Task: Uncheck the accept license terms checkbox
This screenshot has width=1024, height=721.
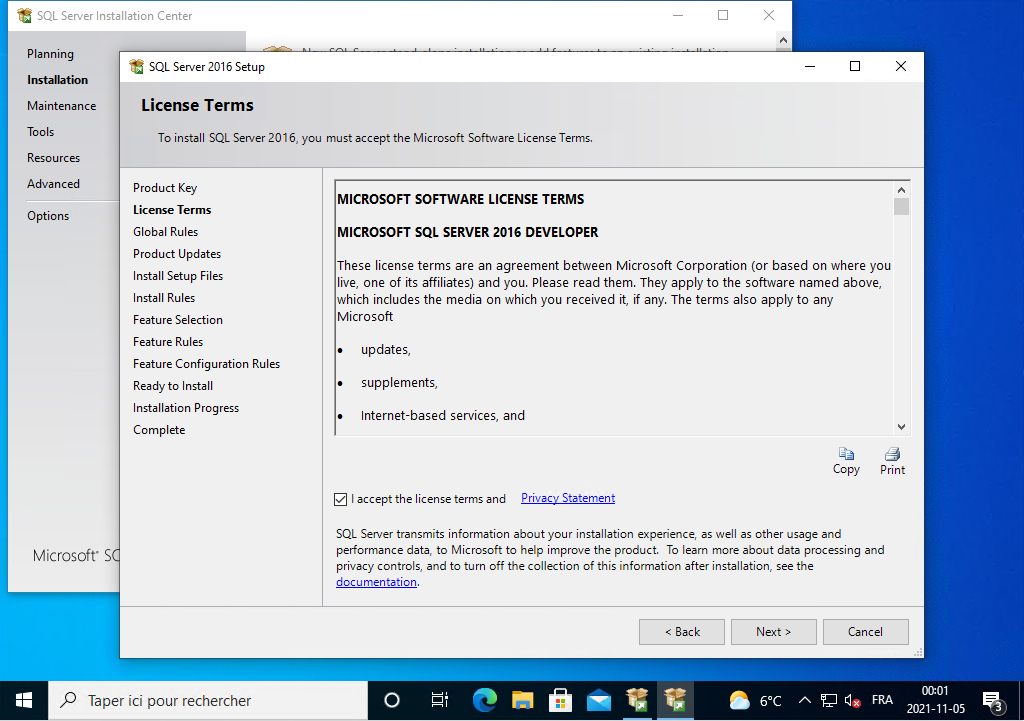Action: 342,499
